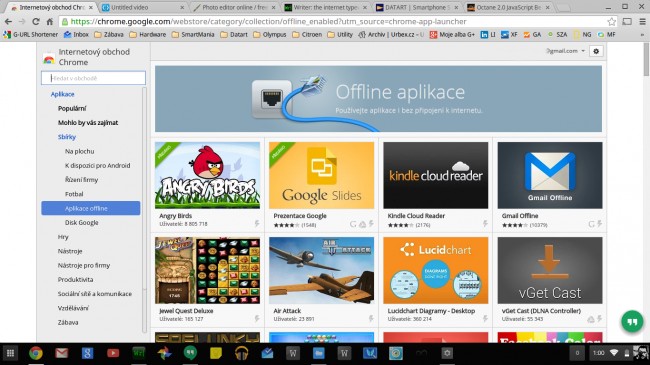Open the Zábava bookmark folder
Screen dimensions: 650x365
click(109, 35)
